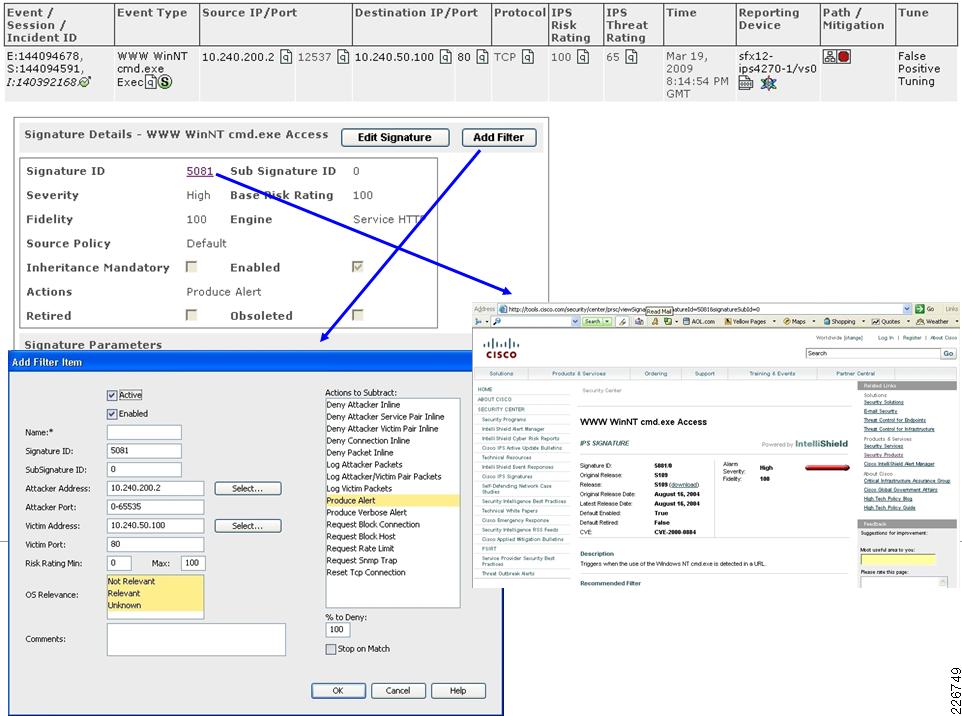Open Training & Events tab

pyautogui.click(x=772, y=373)
